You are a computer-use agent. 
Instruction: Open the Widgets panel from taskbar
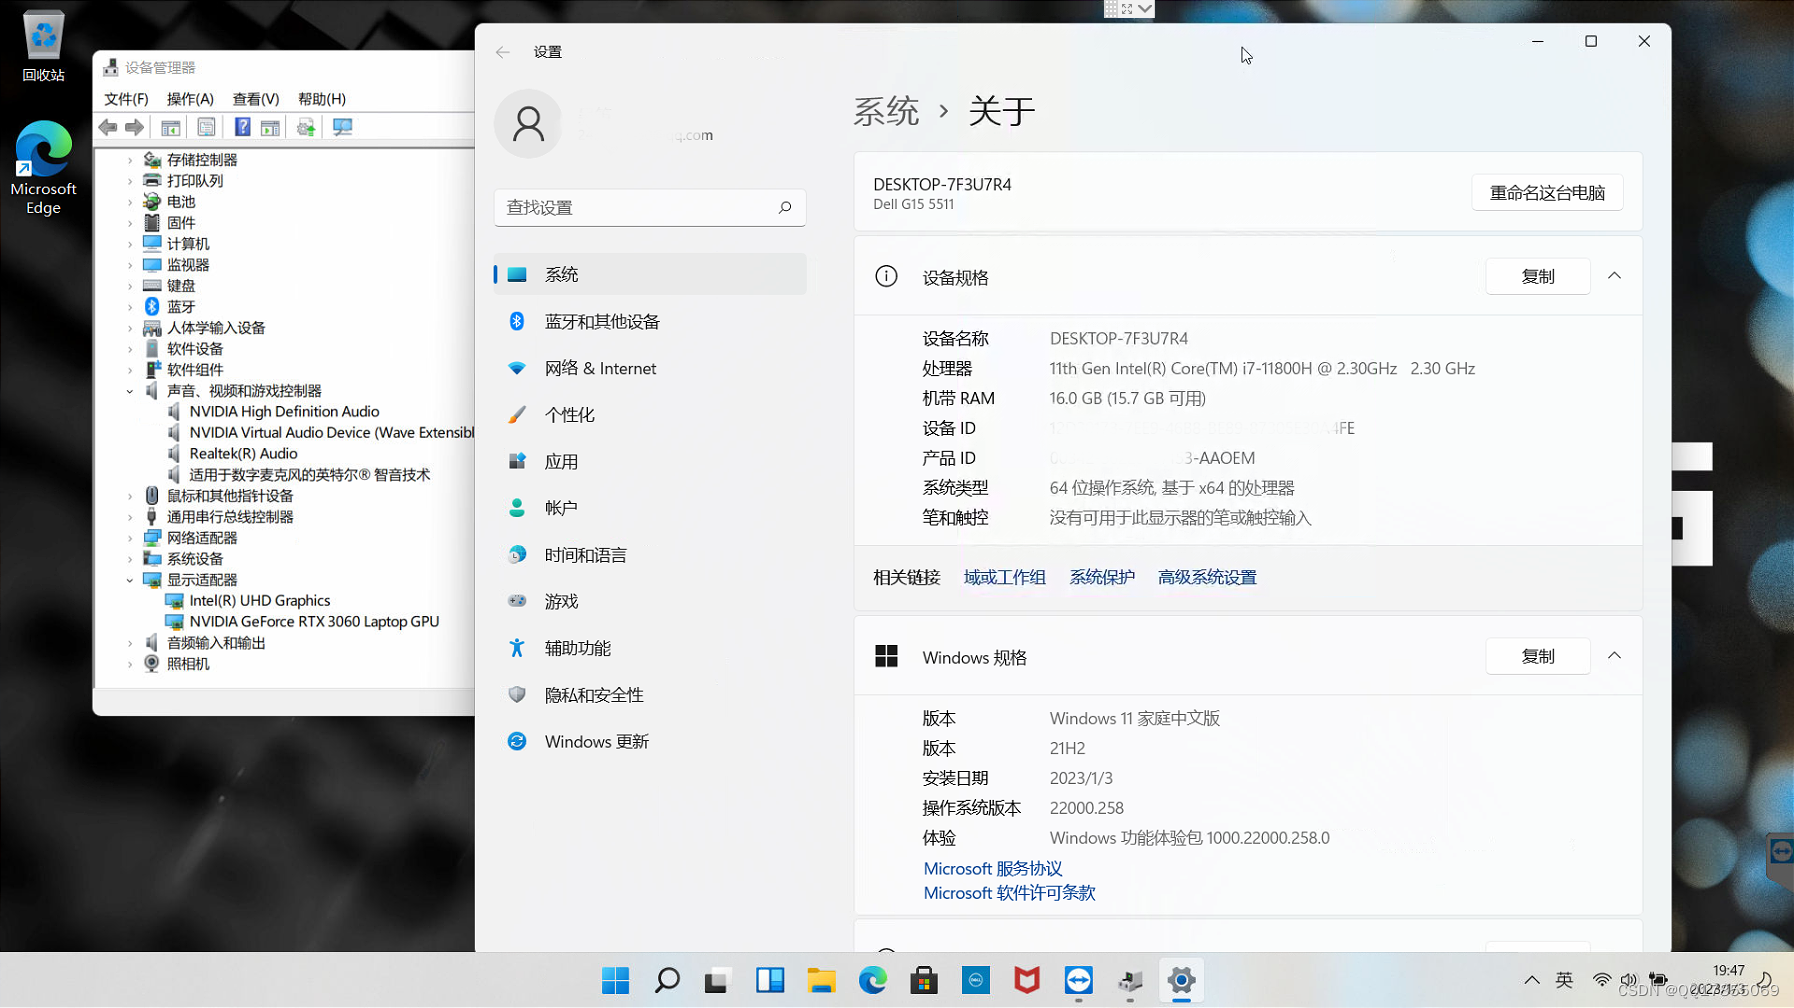tap(769, 980)
